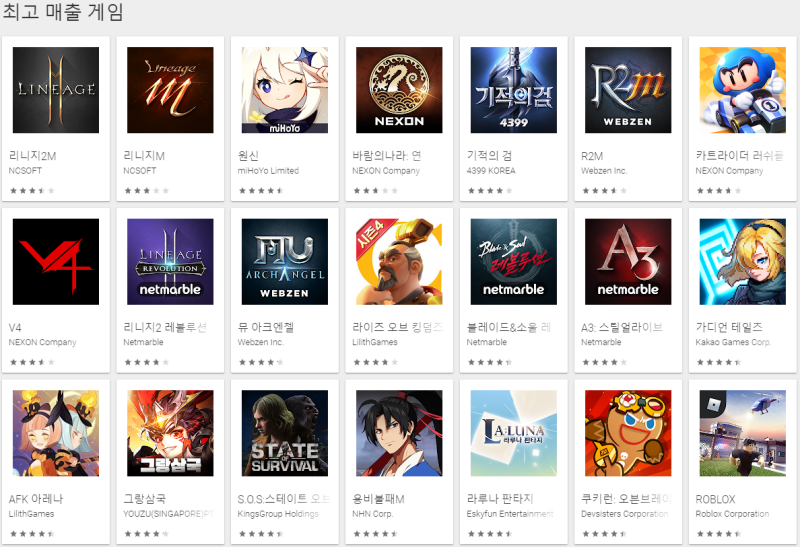The width and height of the screenshot is (800, 547).
Task: Click the Kakao Games Corp. developer link
Action: click(x=733, y=342)
